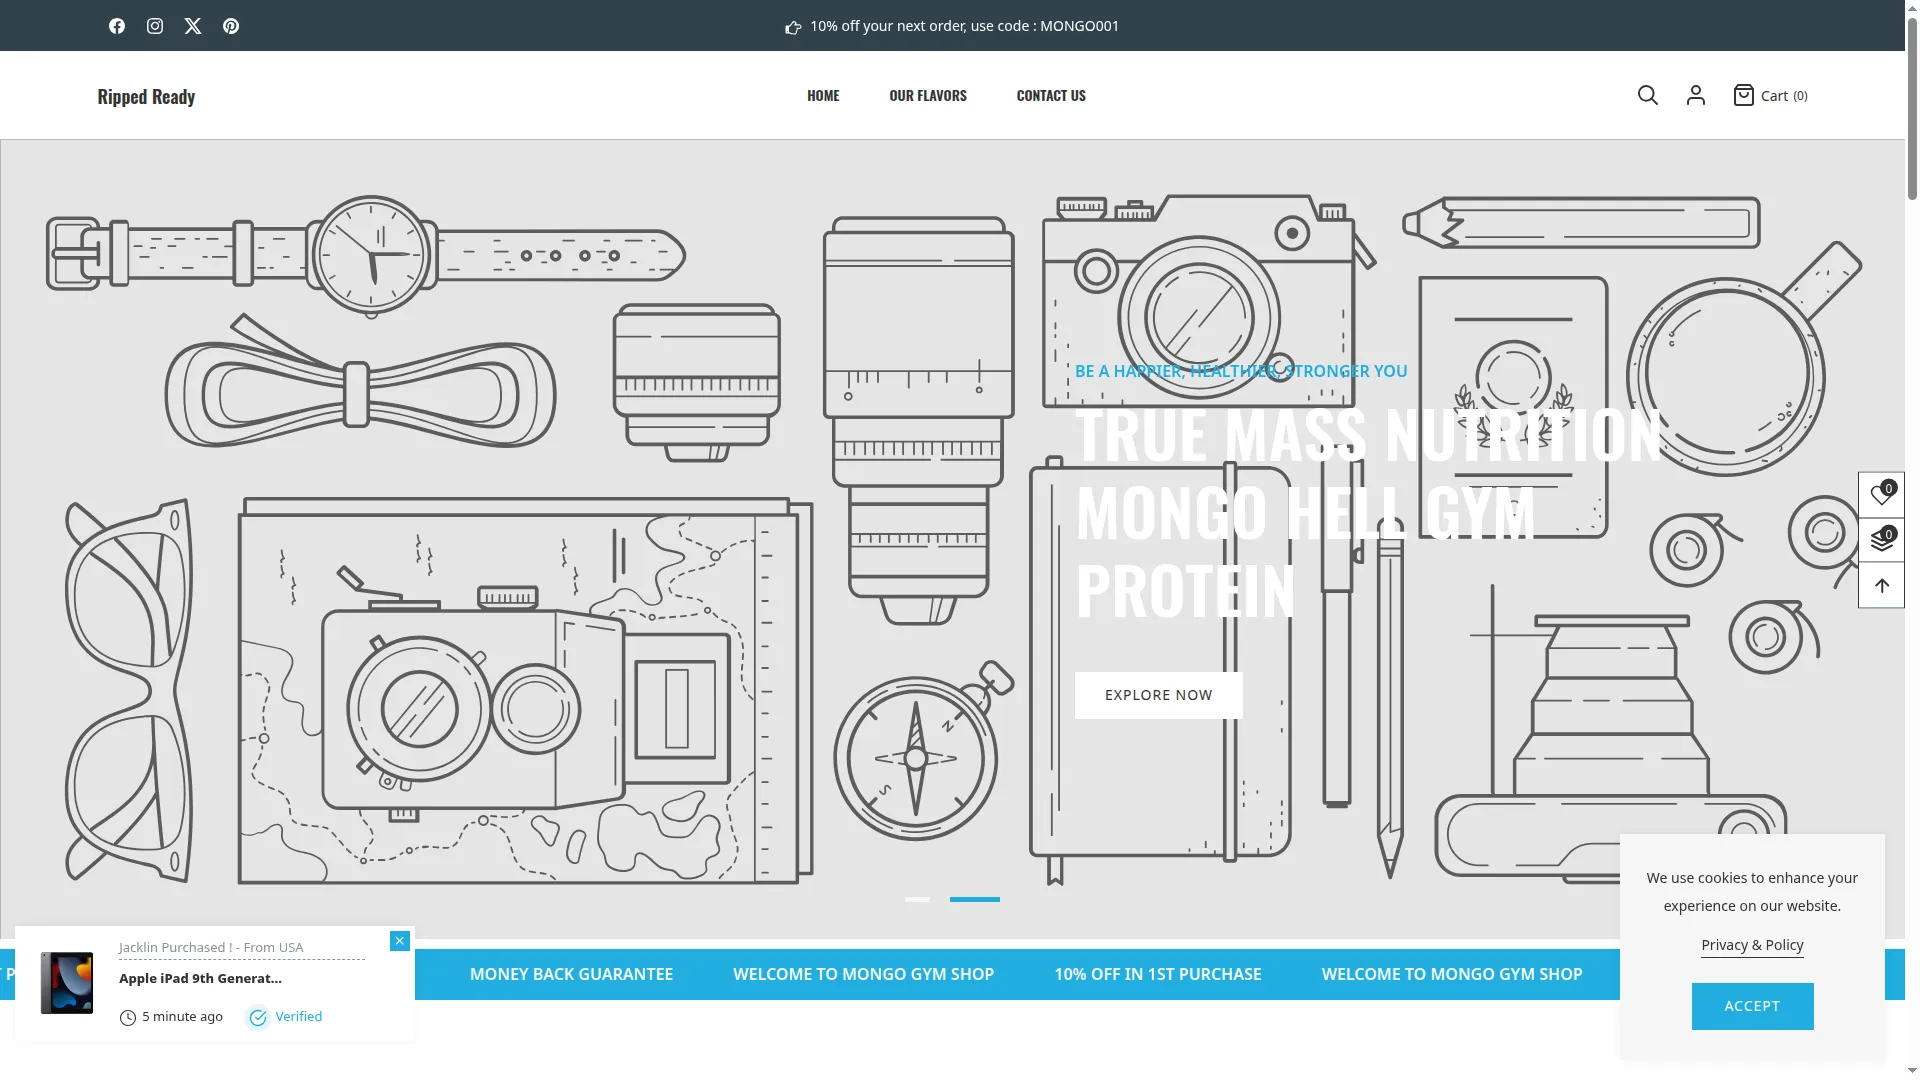Accept the cookies notice
This screenshot has width=1920, height=1080.
(1752, 1006)
